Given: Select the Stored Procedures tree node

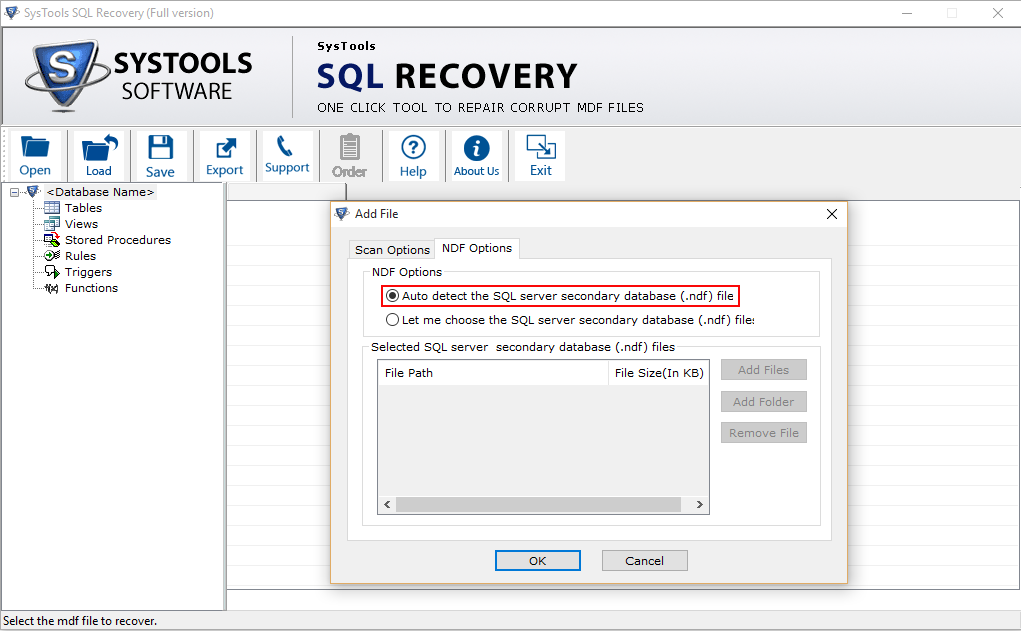Looking at the screenshot, I should (118, 240).
